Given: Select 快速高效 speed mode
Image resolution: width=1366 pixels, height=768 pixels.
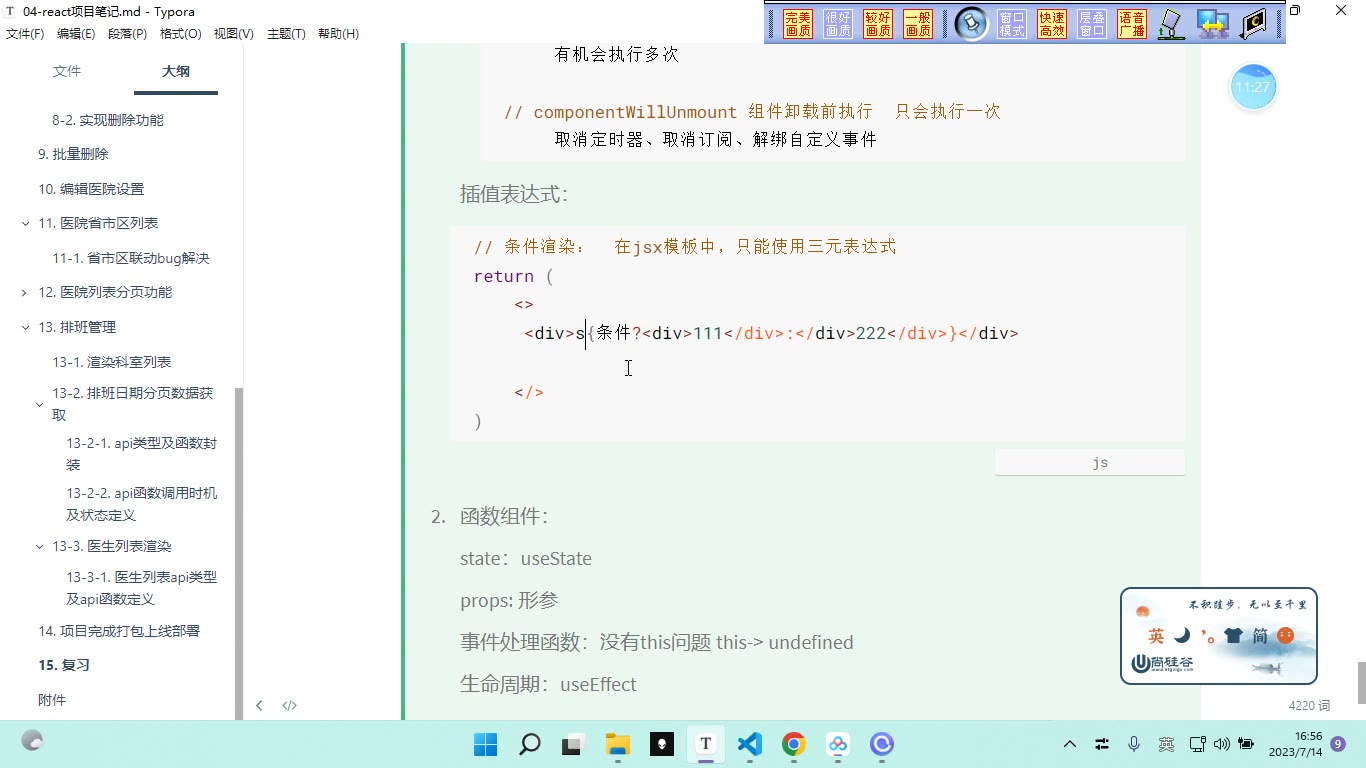Looking at the screenshot, I should pos(1052,24).
